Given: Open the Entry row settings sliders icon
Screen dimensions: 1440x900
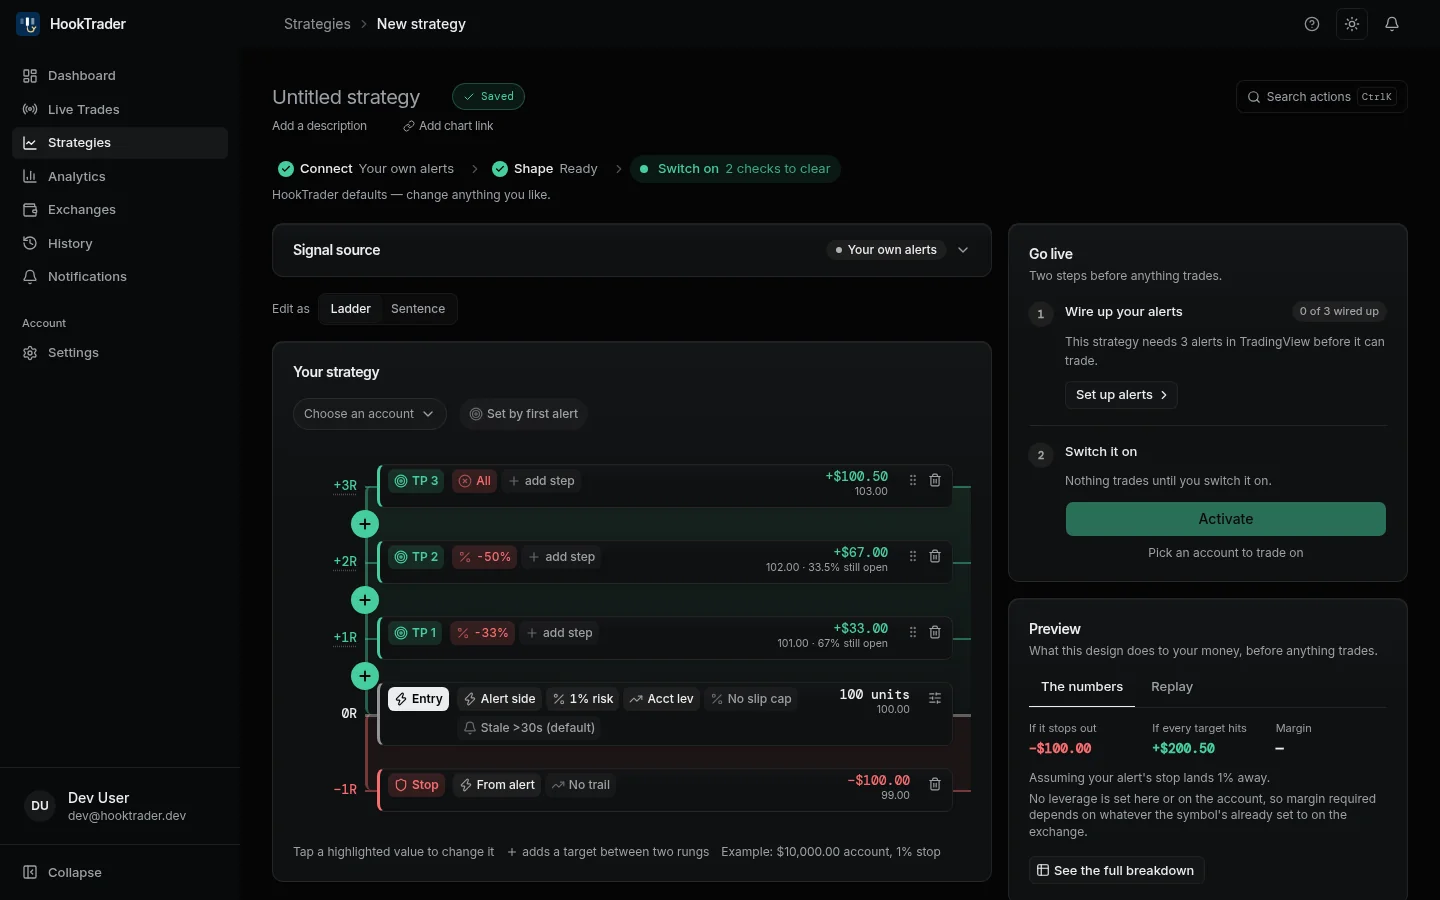Looking at the screenshot, I should pyautogui.click(x=935, y=699).
